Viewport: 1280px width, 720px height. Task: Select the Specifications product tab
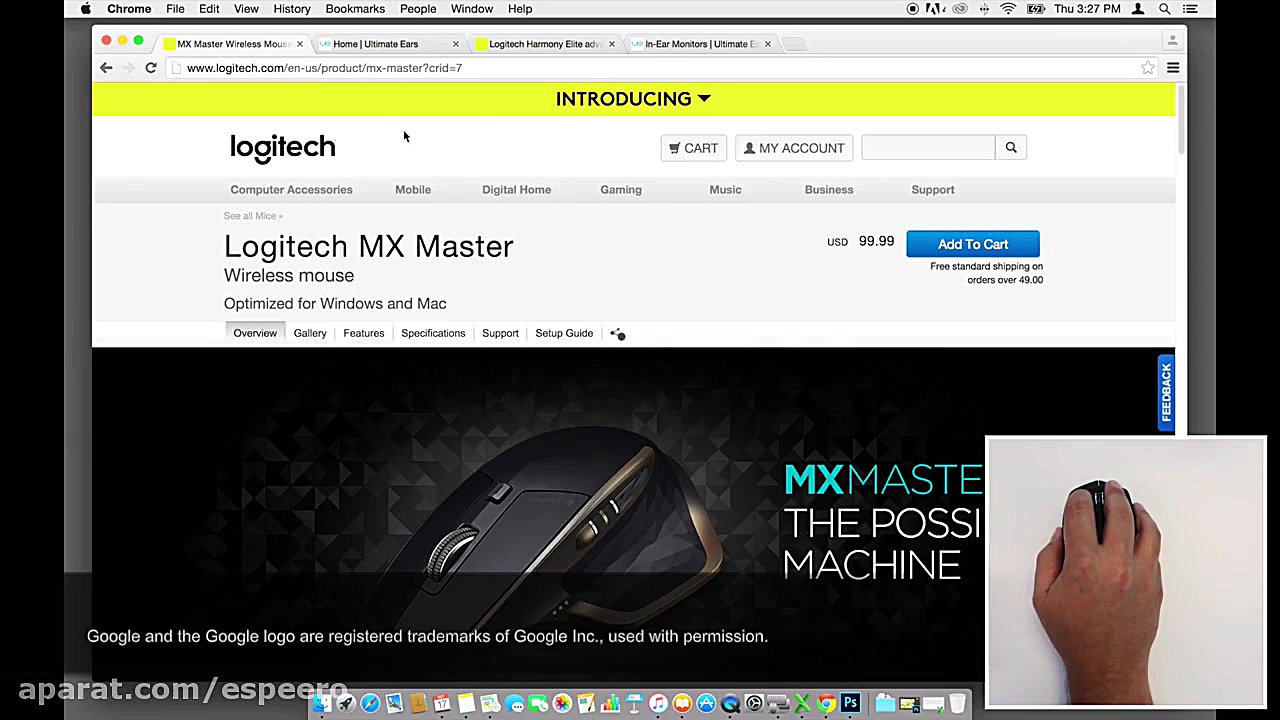[433, 333]
